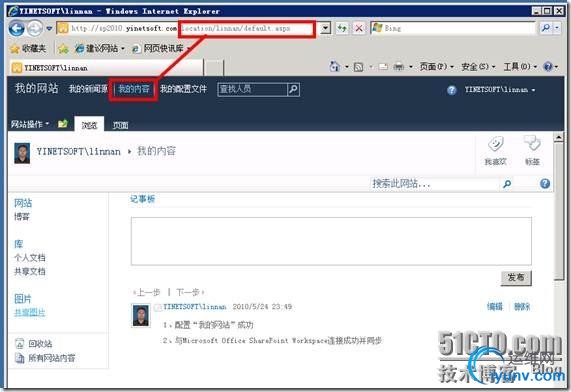
Task: Open 共享图片 shared pictures link
Action: 30,313
